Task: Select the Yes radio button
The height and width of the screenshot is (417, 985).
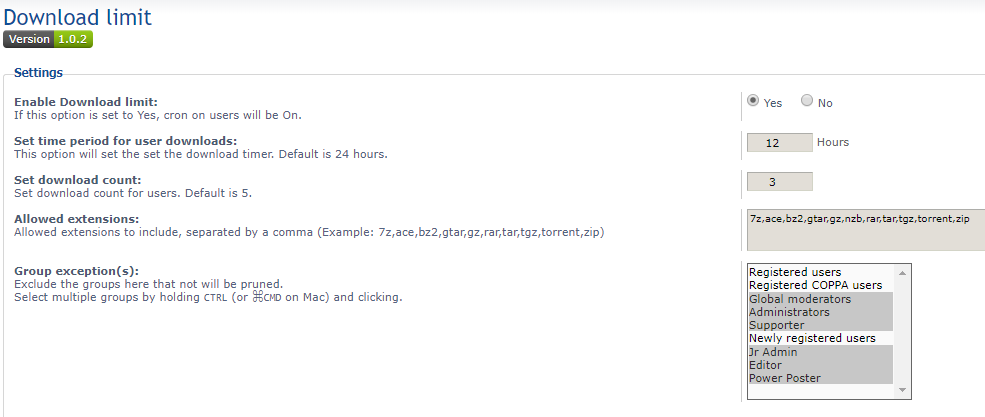Action: click(x=753, y=101)
